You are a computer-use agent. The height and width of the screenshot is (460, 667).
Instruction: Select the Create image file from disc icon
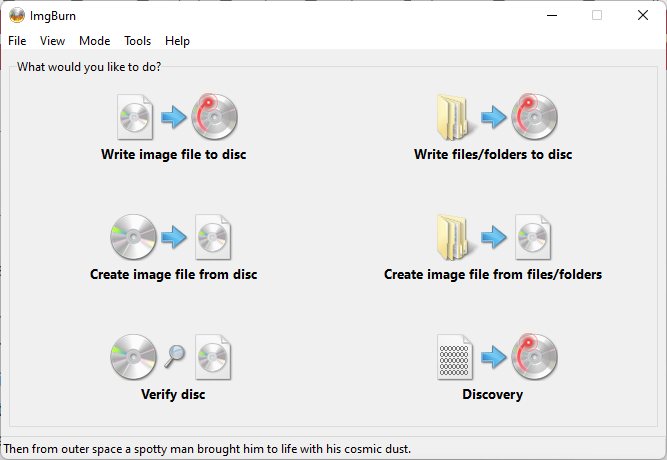pyautogui.click(x=171, y=237)
